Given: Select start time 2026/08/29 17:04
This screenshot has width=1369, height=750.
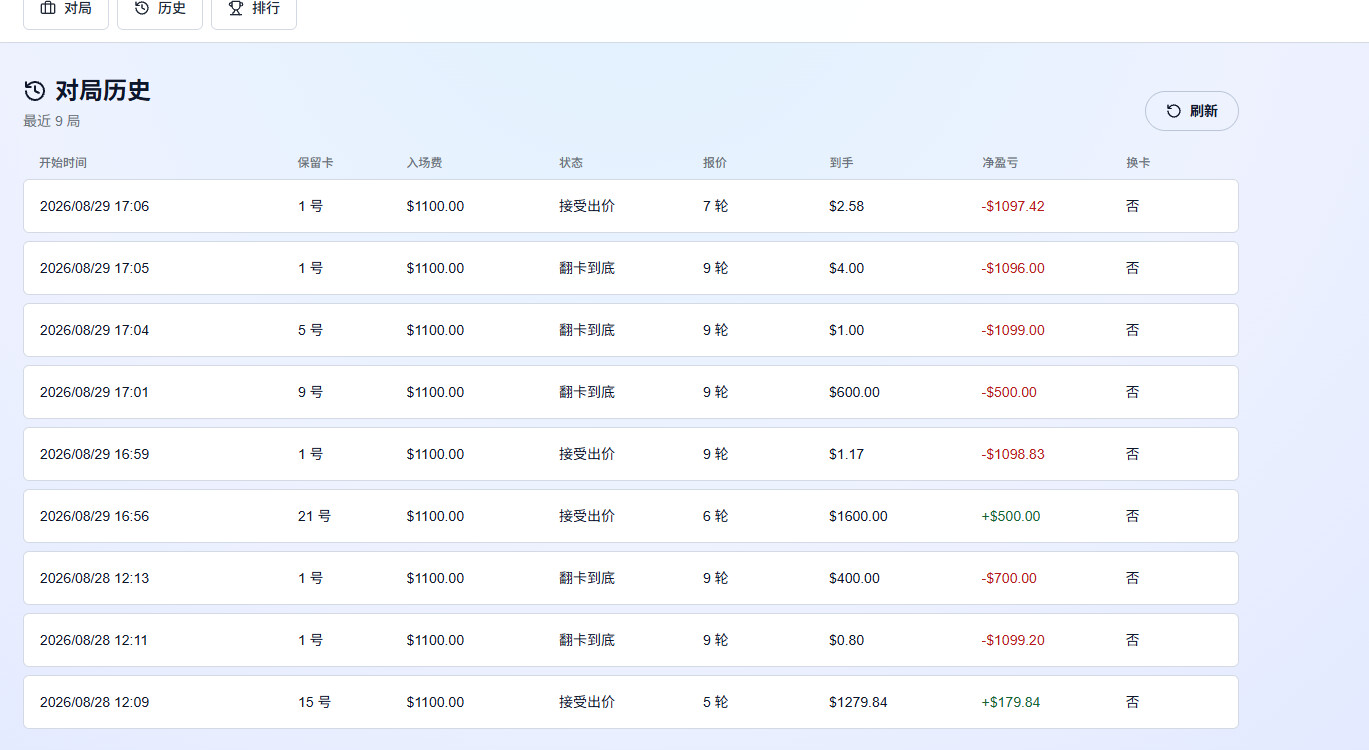Looking at the screenshot, I should 94,330.
